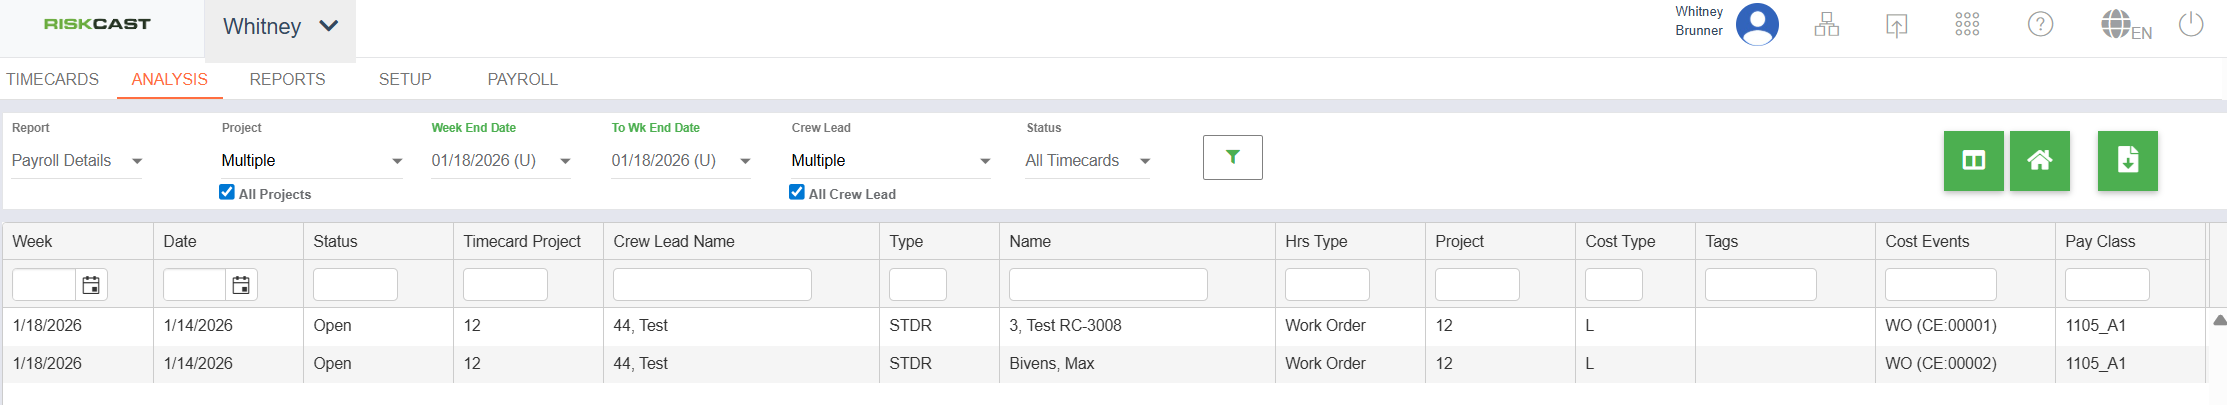The width and height of the screenshot is (2227, 405).
Task: Expand the Week End Date dropdown
Action: click(565, 161)
